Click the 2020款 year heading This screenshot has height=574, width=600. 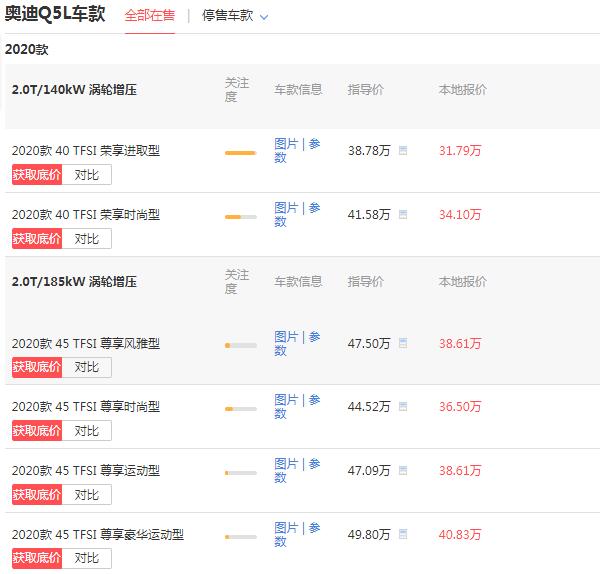(x=27, y=50)
